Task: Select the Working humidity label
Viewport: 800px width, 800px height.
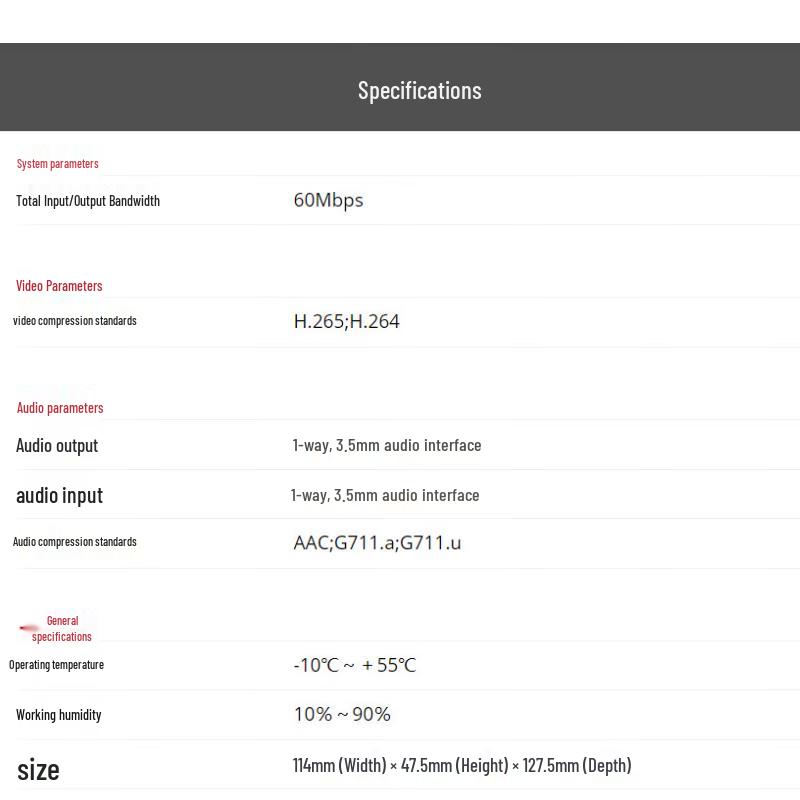Action: click(59, 715)
